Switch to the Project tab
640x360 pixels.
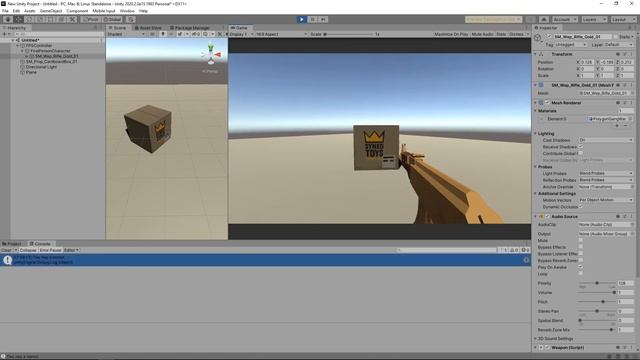point(12,244)
